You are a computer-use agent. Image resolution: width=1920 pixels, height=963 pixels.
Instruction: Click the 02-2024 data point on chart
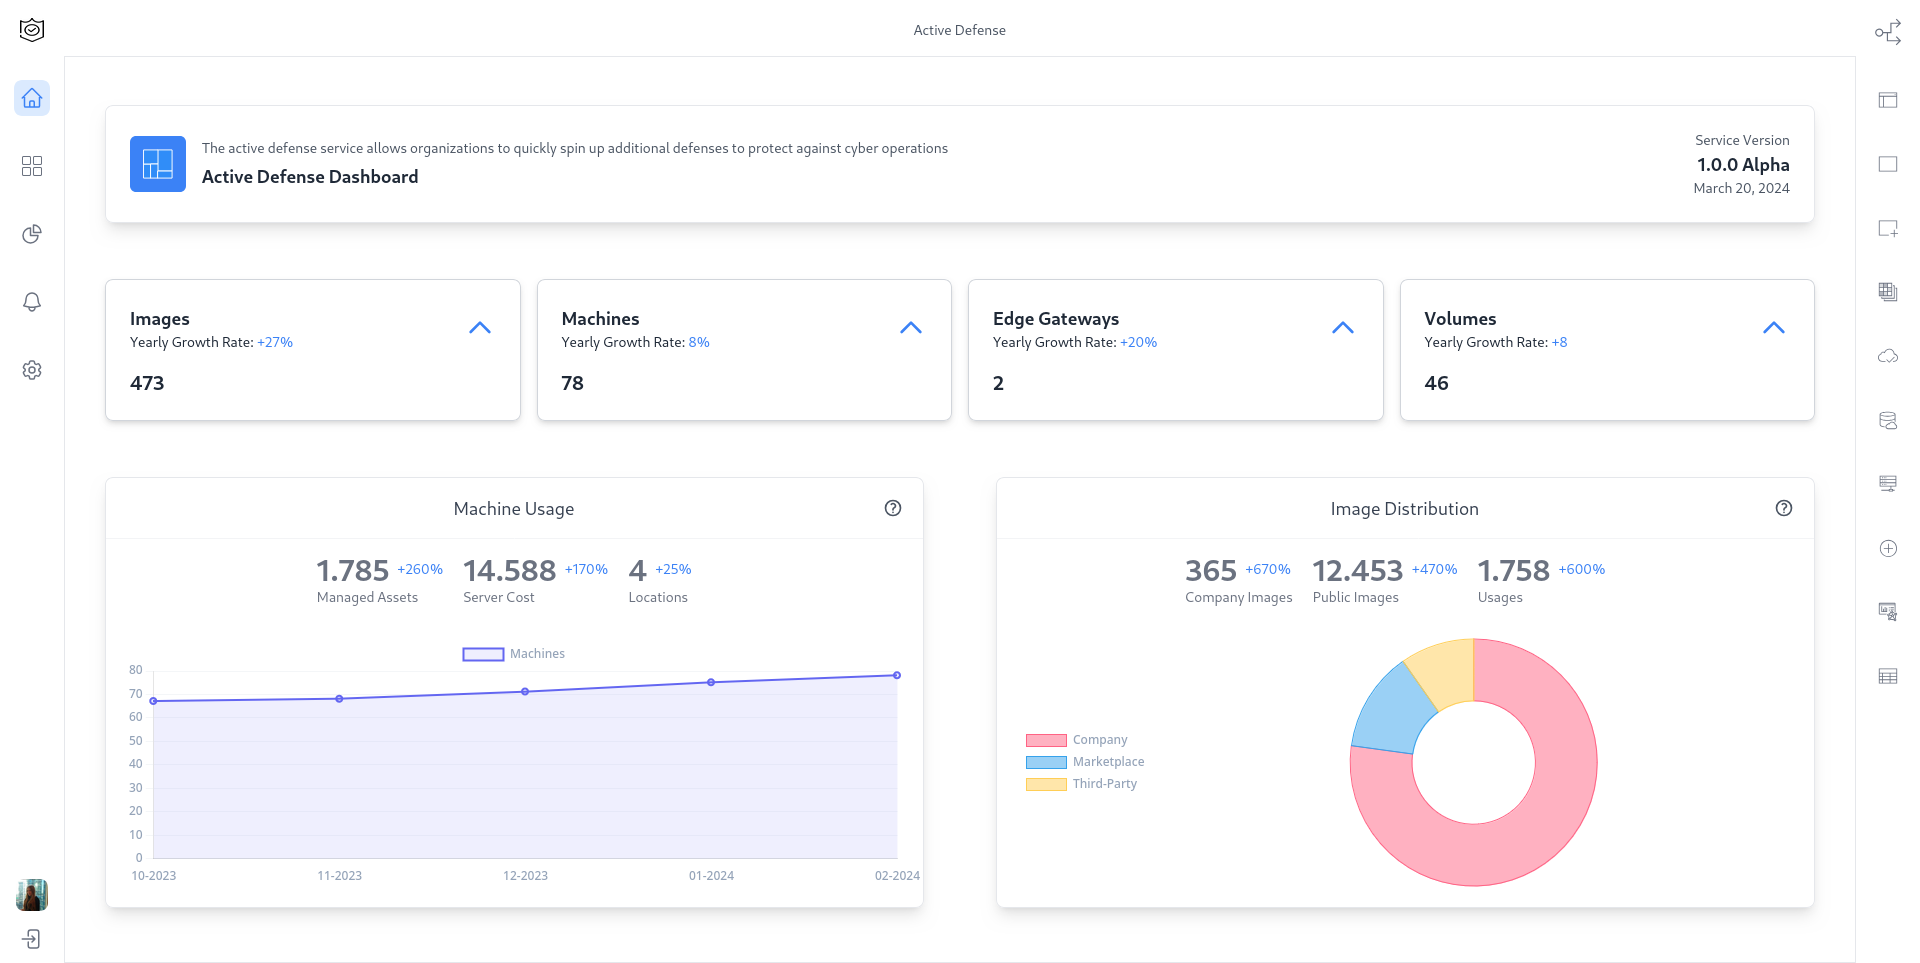[897, 675]
